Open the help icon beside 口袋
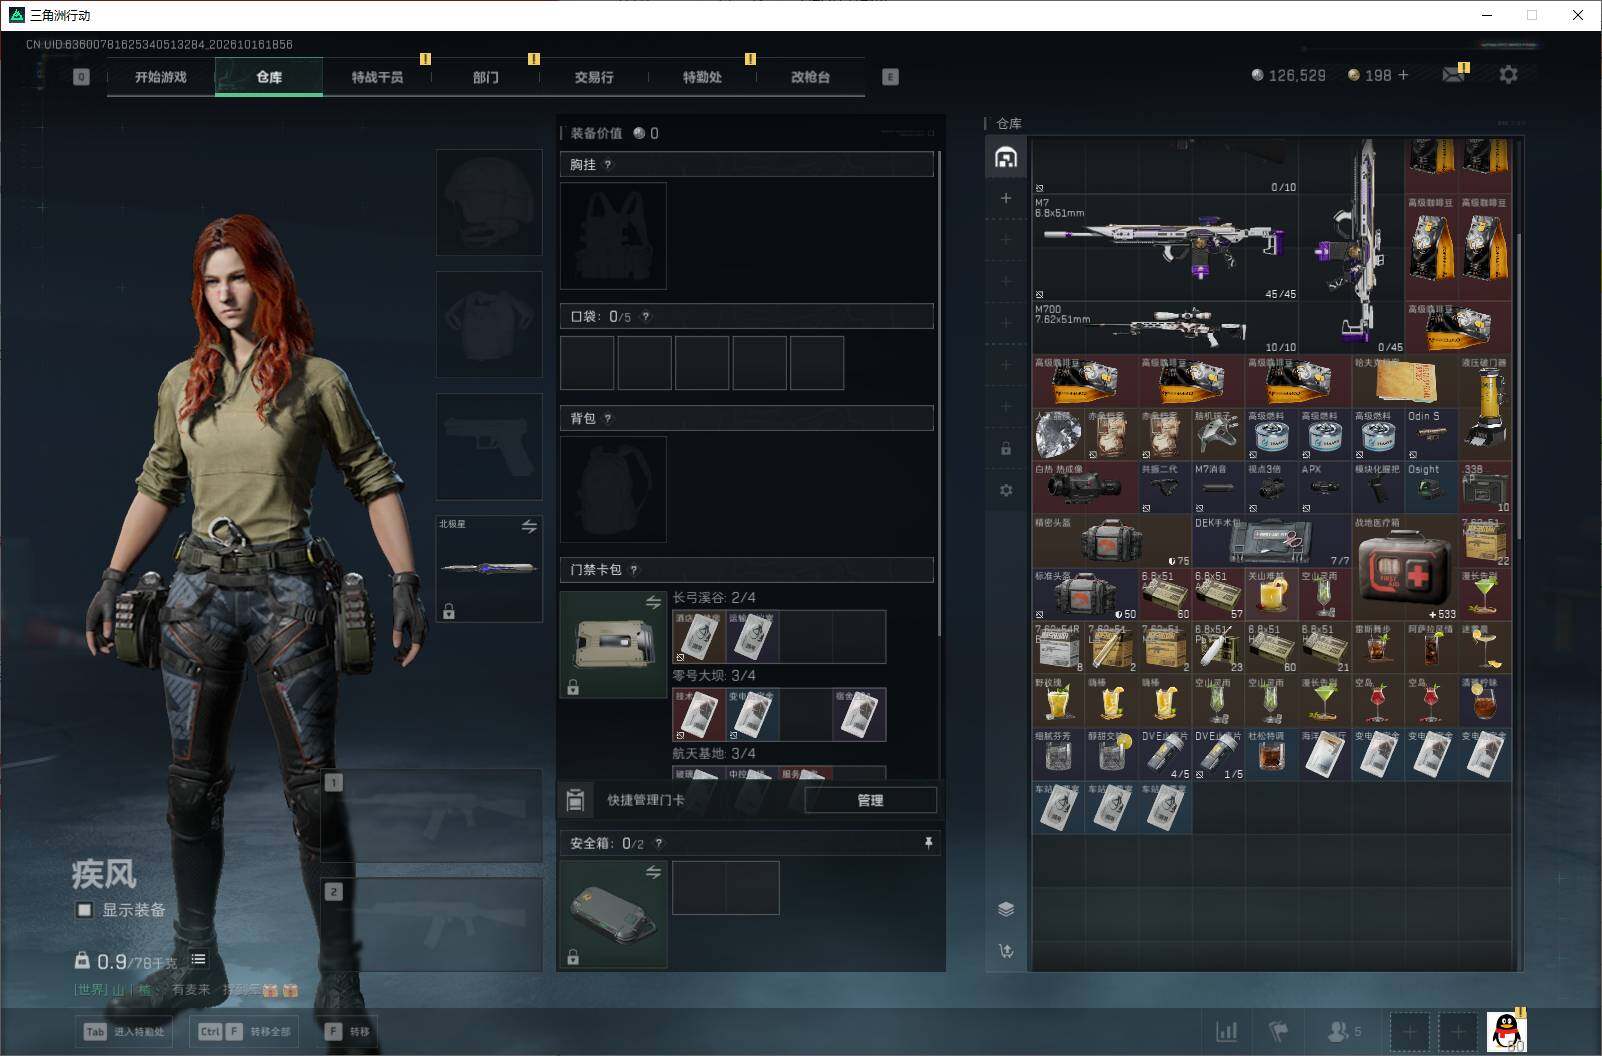1602x1056 pixels. coord(646,316)
